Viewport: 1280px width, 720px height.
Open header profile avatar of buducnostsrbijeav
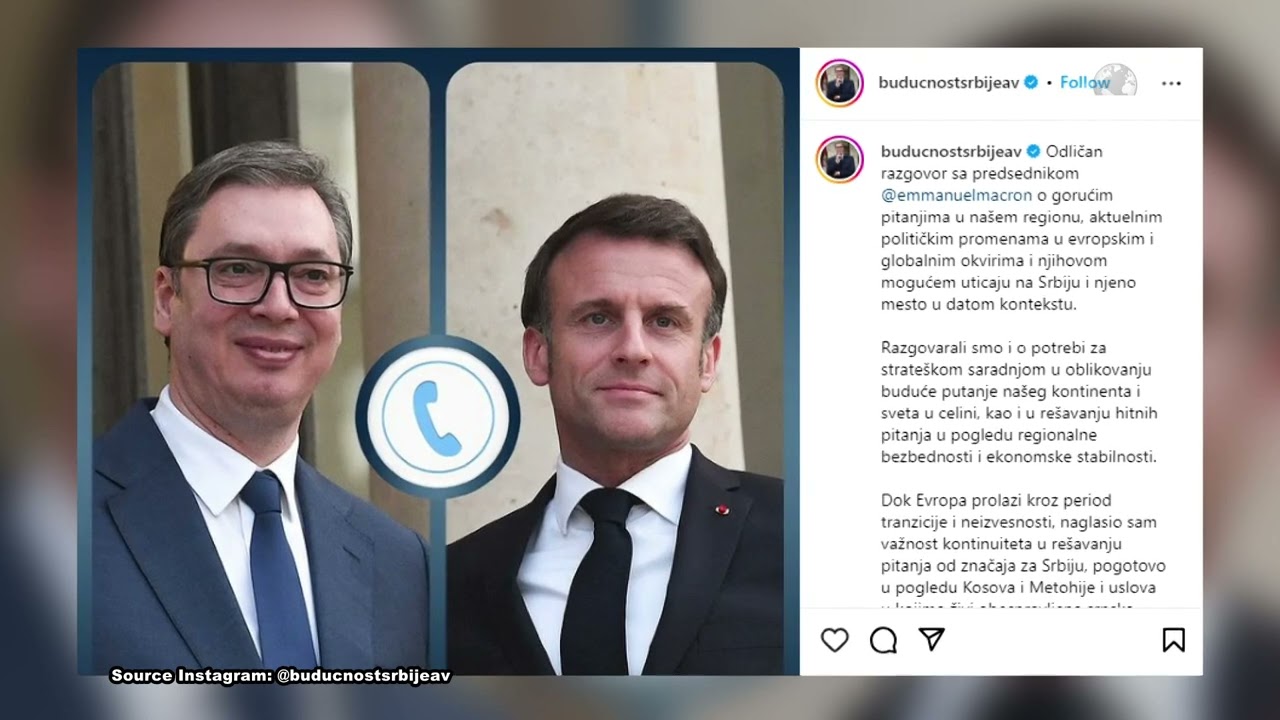(x=839, y=83)
